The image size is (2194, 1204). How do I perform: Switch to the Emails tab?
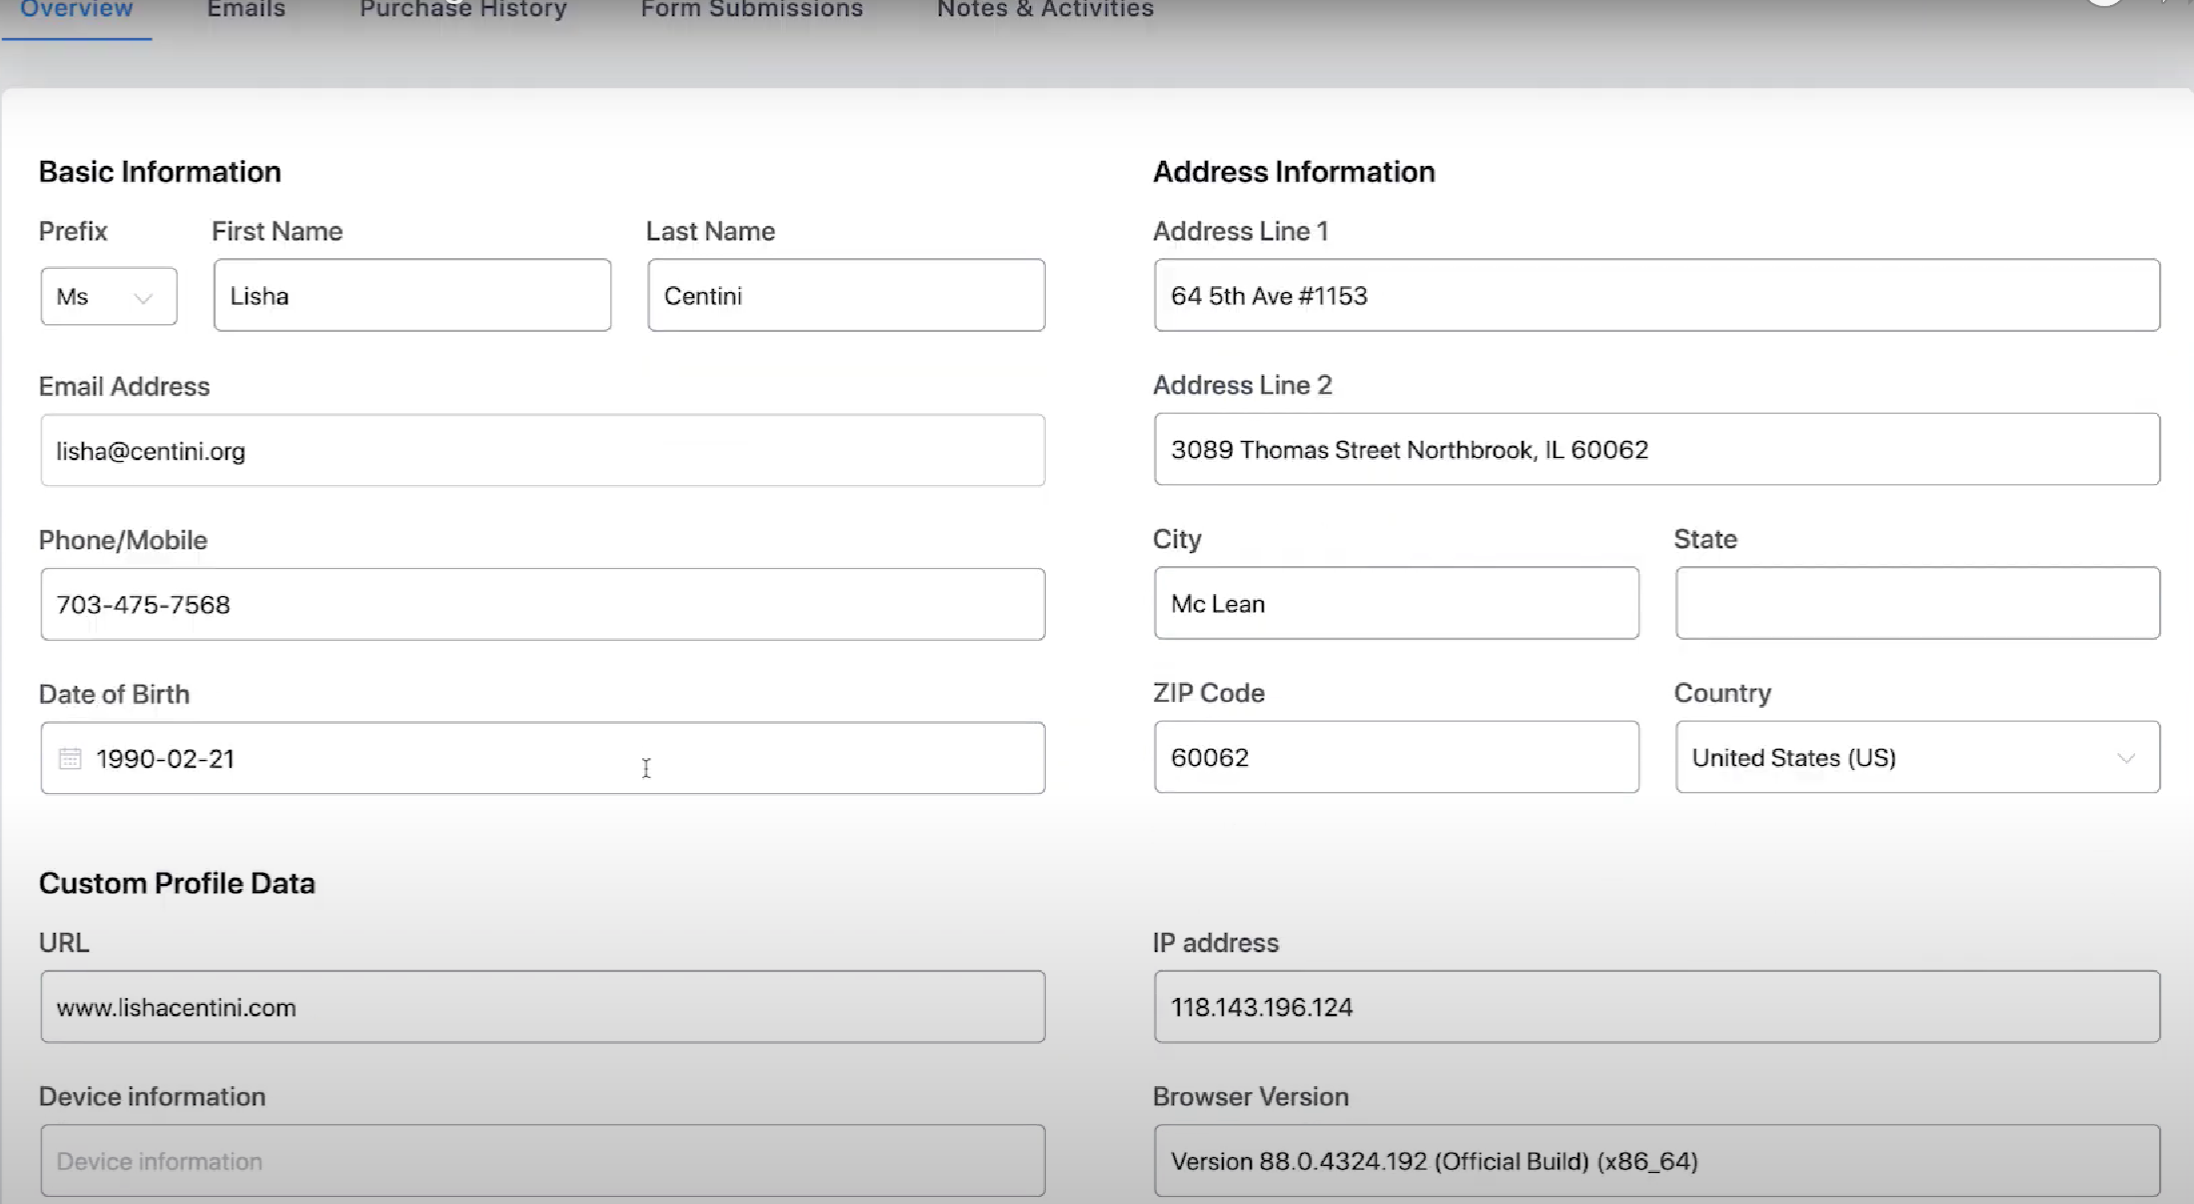(x=244, y=11)
